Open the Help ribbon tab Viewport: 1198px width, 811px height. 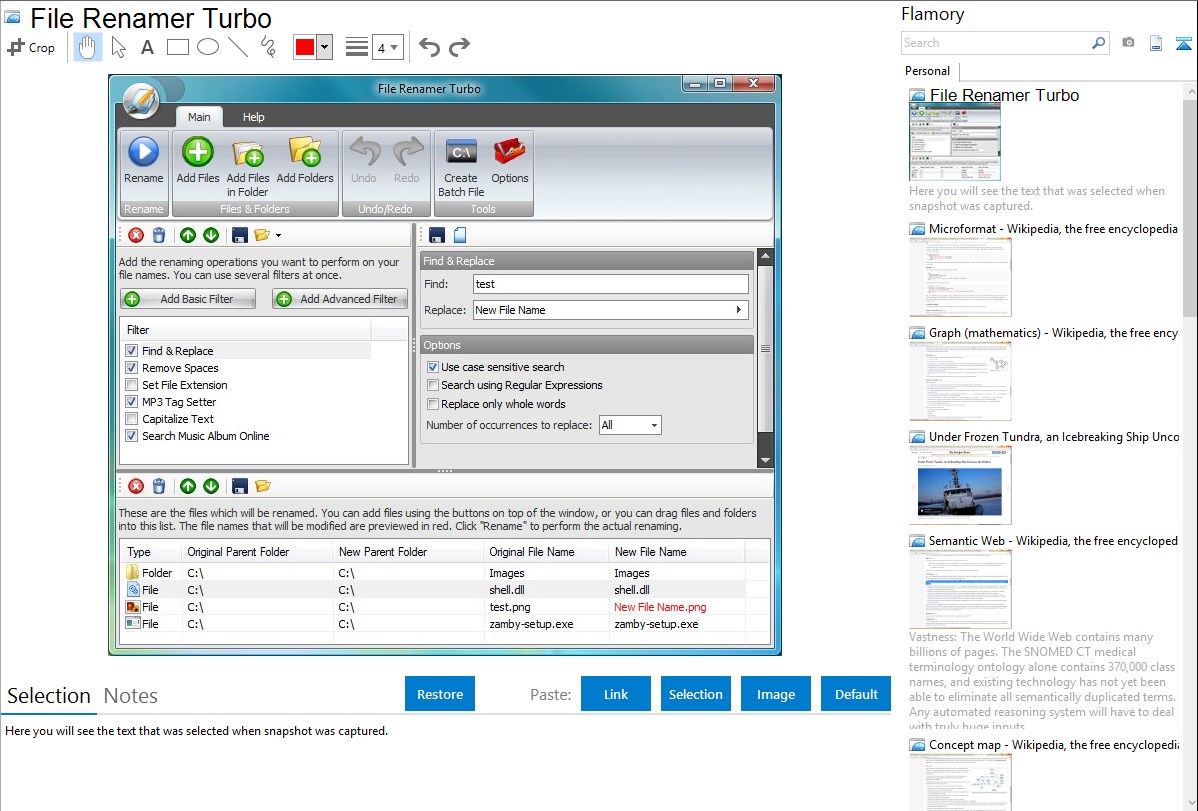[x=254, y=117]
